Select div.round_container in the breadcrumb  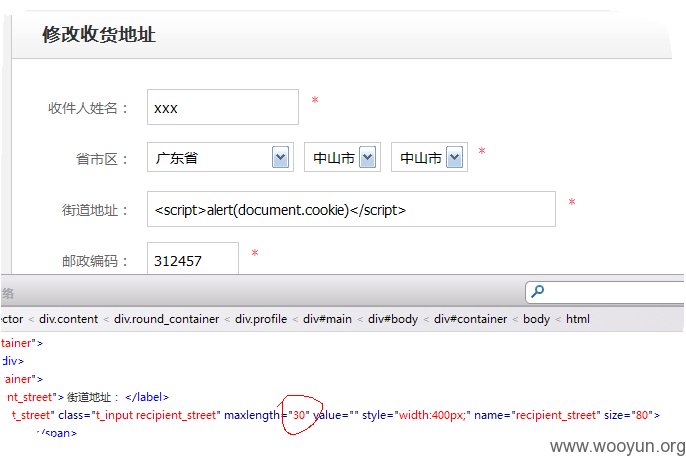click(166, 319)
